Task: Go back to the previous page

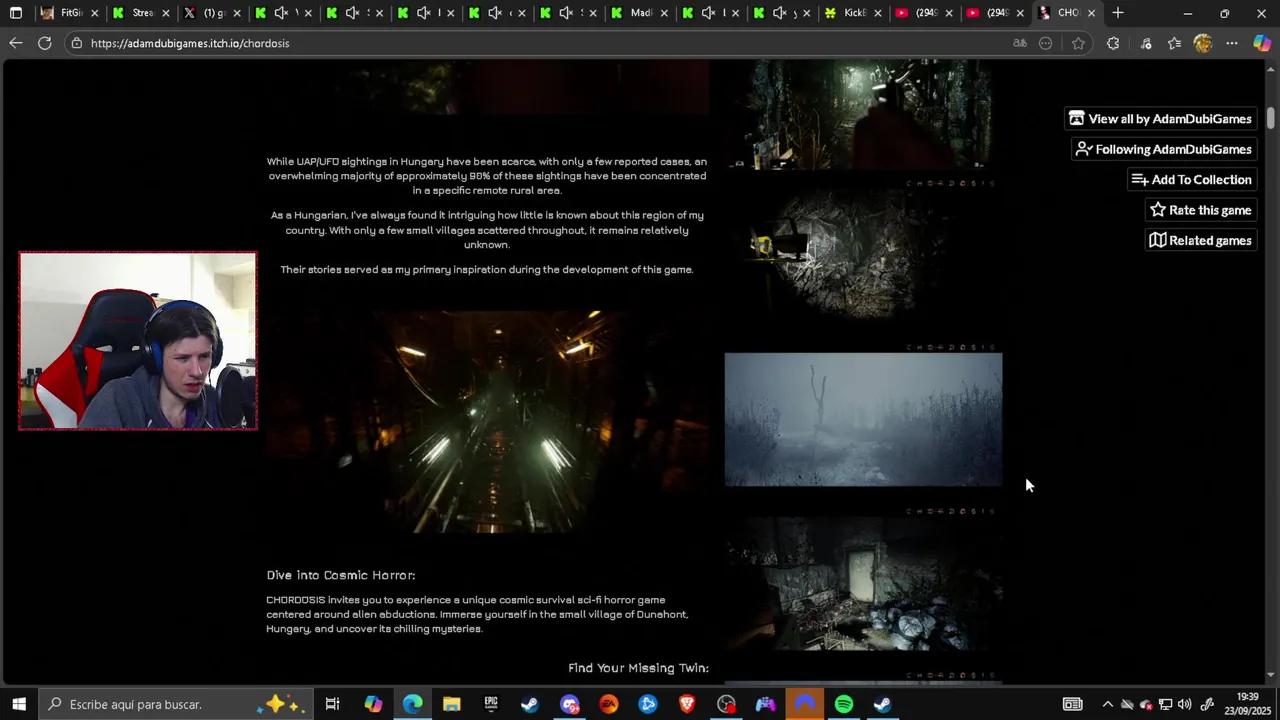Action: 15,43
